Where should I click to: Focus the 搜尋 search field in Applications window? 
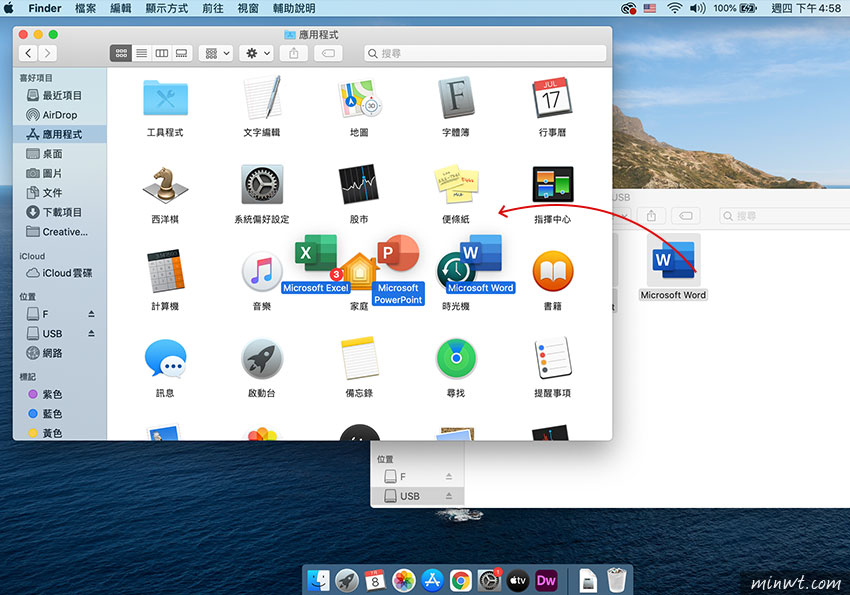485,53
